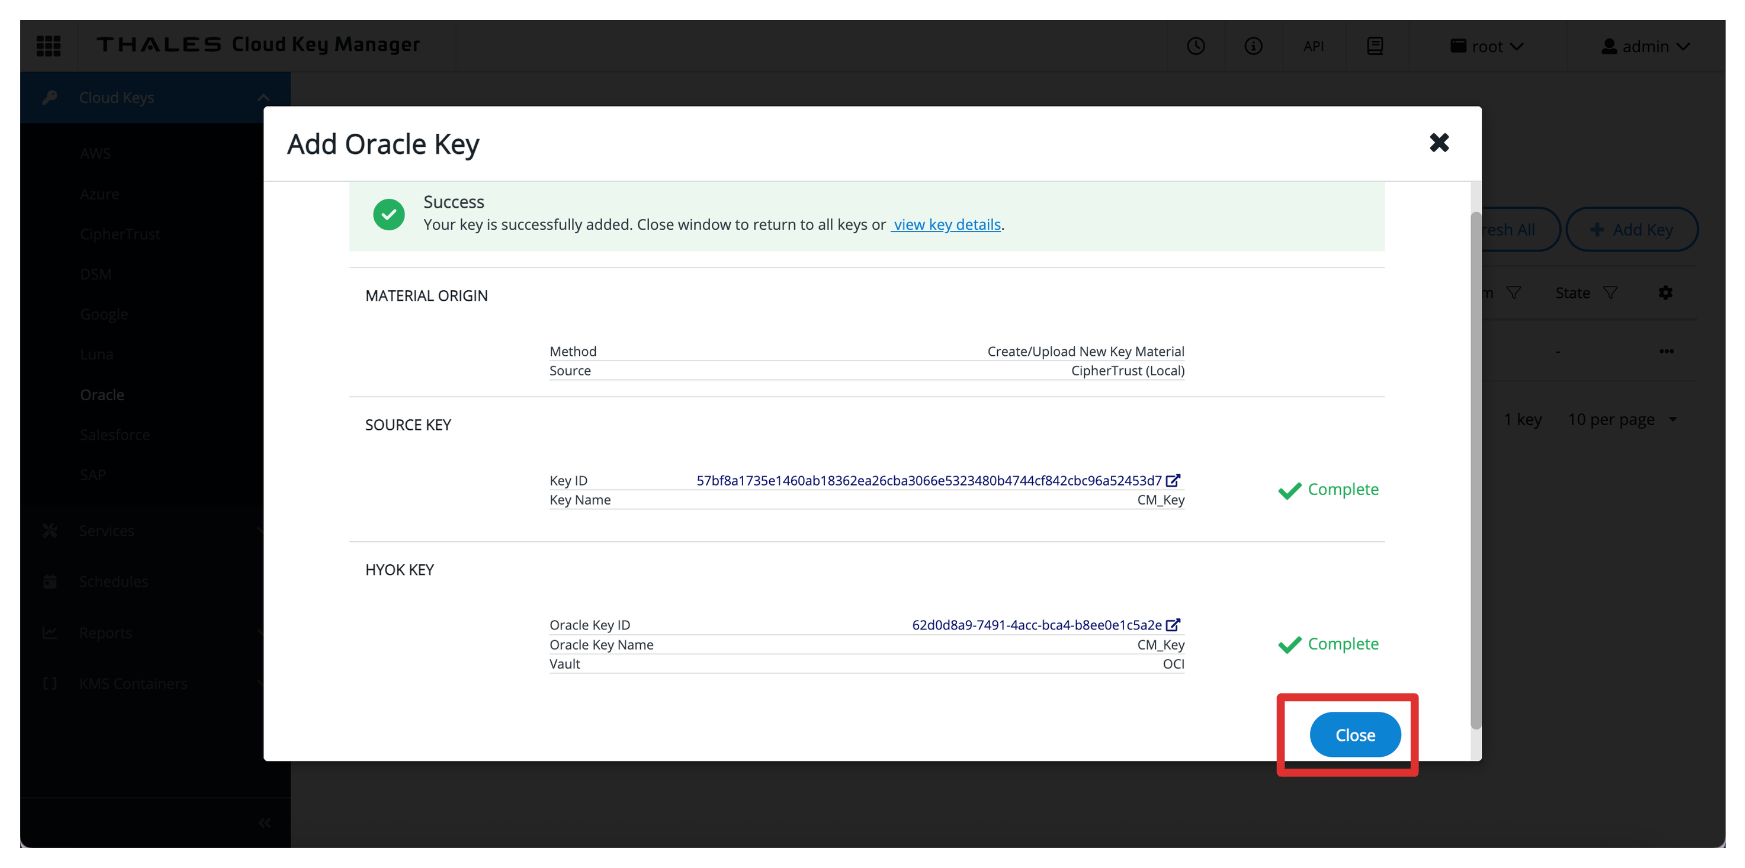Viewport: 1745px width, 868px height.
Task: Click the clock history icon in header
Action: (x=1196, y=46)
